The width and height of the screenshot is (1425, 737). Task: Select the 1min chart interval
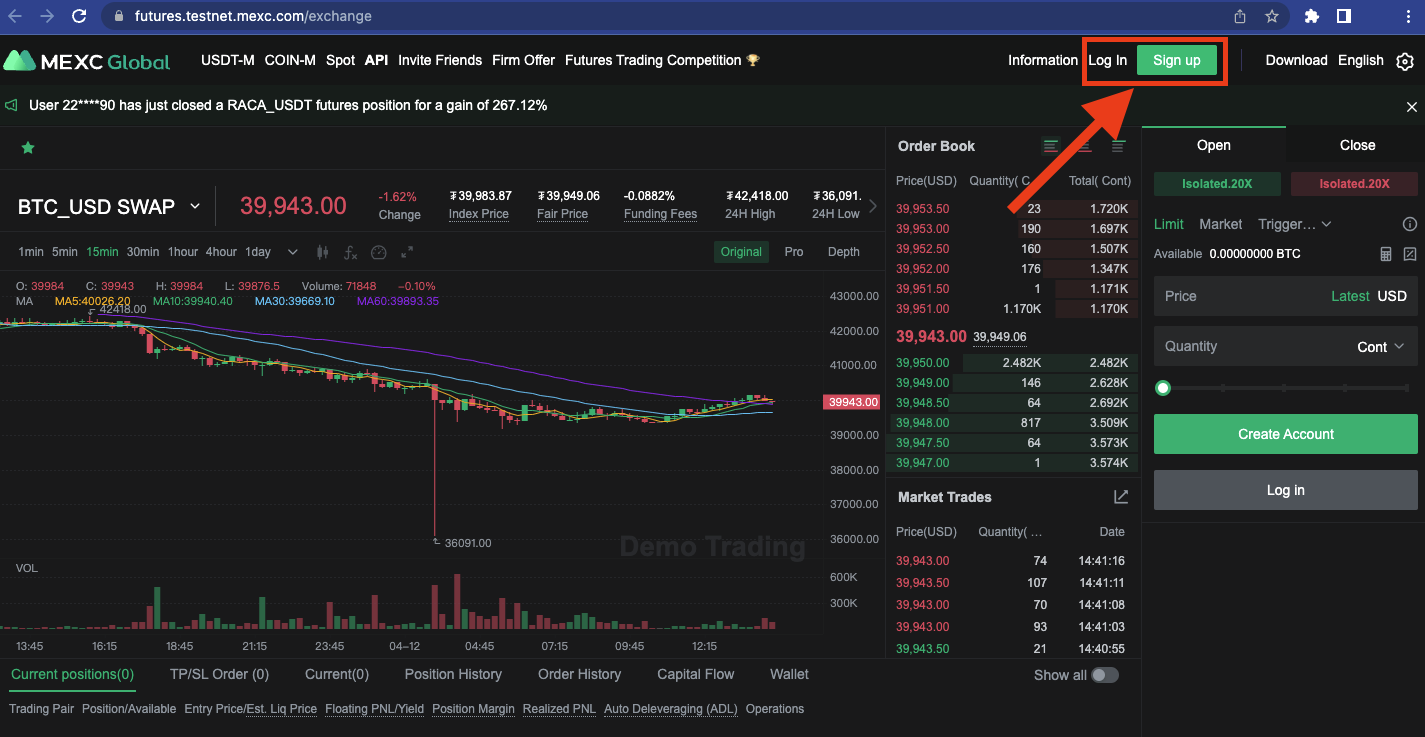point(31,252)
